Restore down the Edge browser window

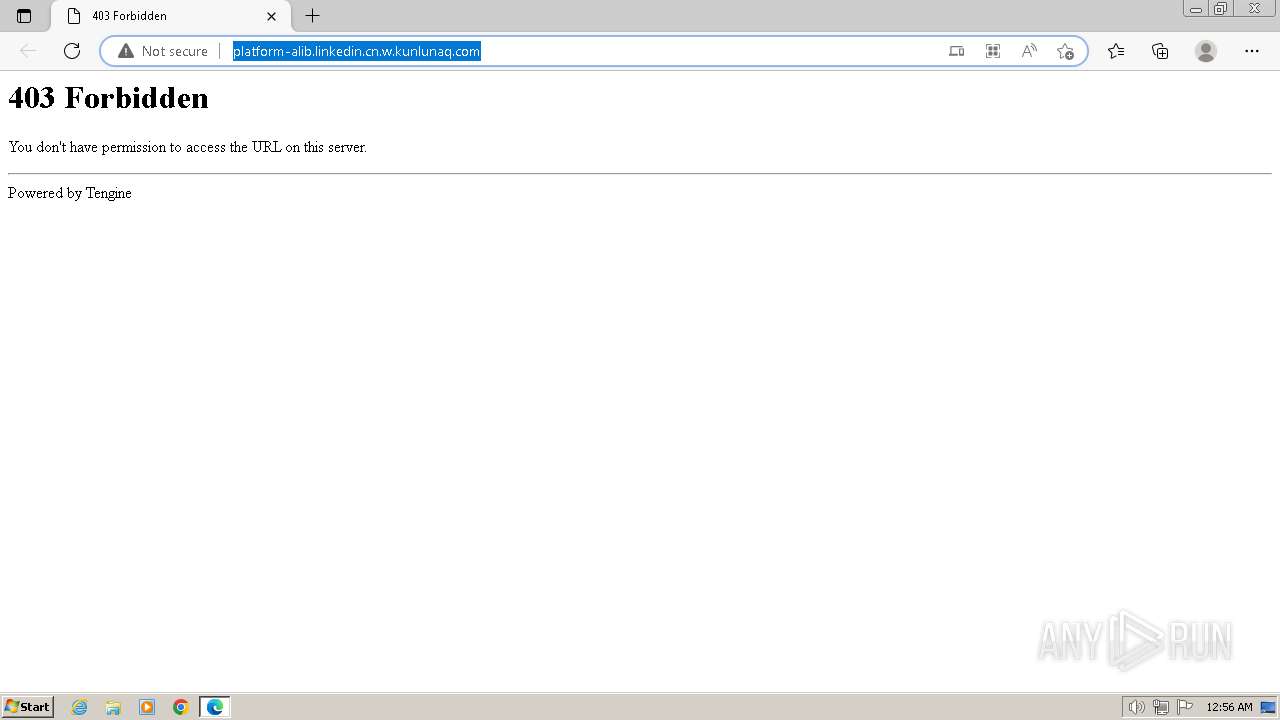pyautogui.click(x=1220, y=9)
